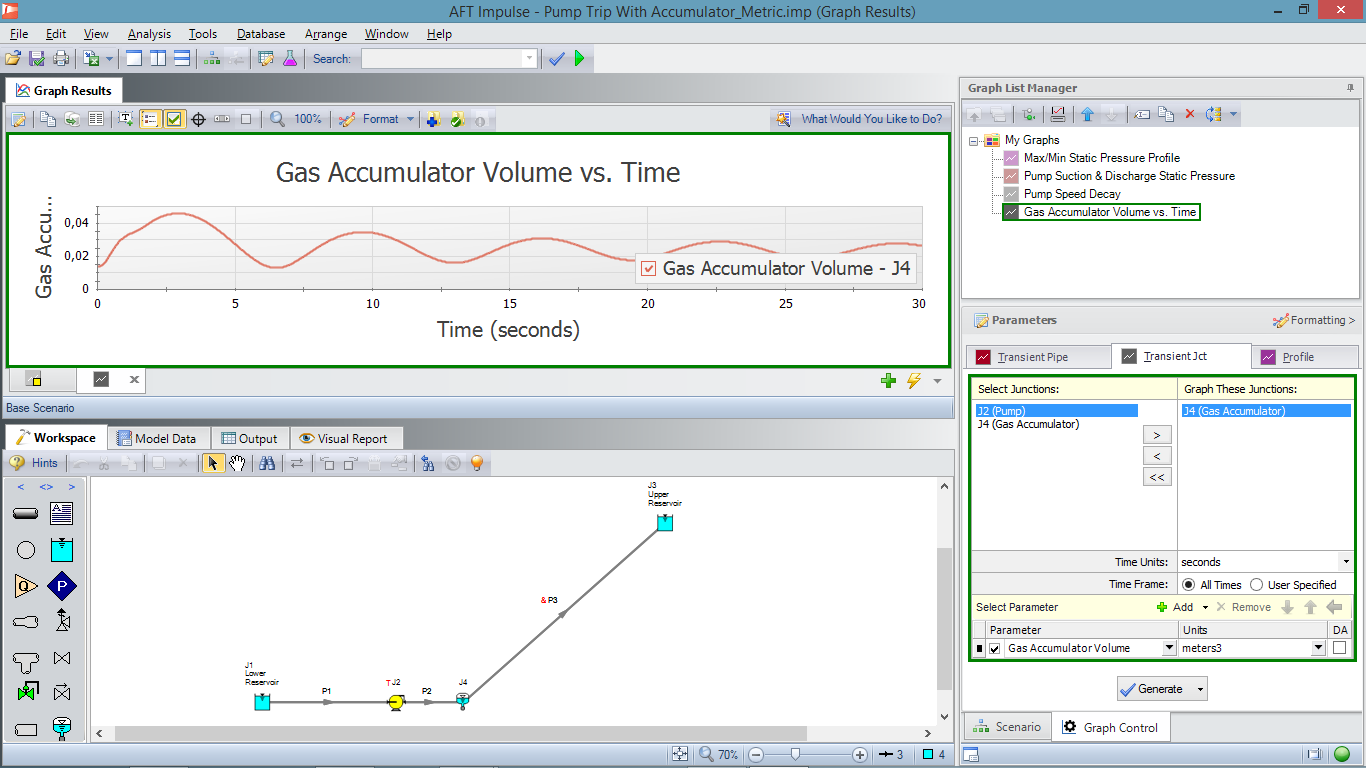
Task: Select the User Specified time frame option
Action: [1256, 585]
